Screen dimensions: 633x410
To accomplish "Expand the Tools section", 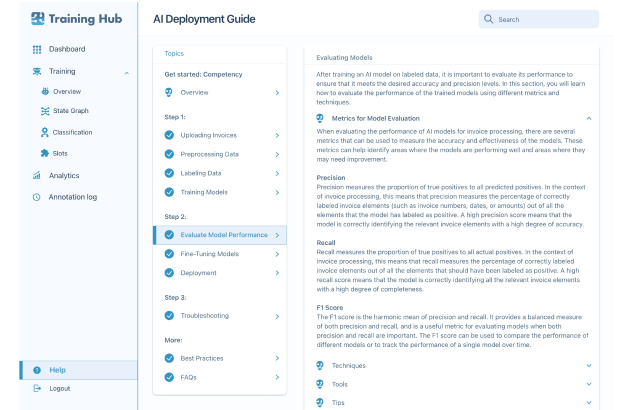I will (589, 384).
